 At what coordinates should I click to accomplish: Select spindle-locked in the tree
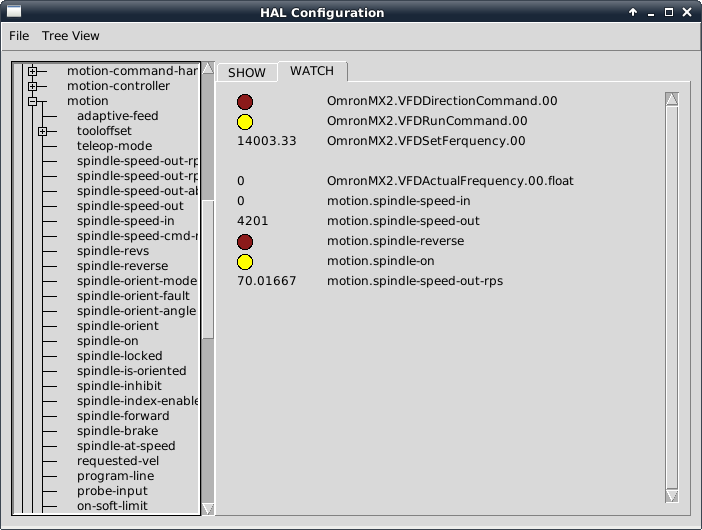(120, 356)
